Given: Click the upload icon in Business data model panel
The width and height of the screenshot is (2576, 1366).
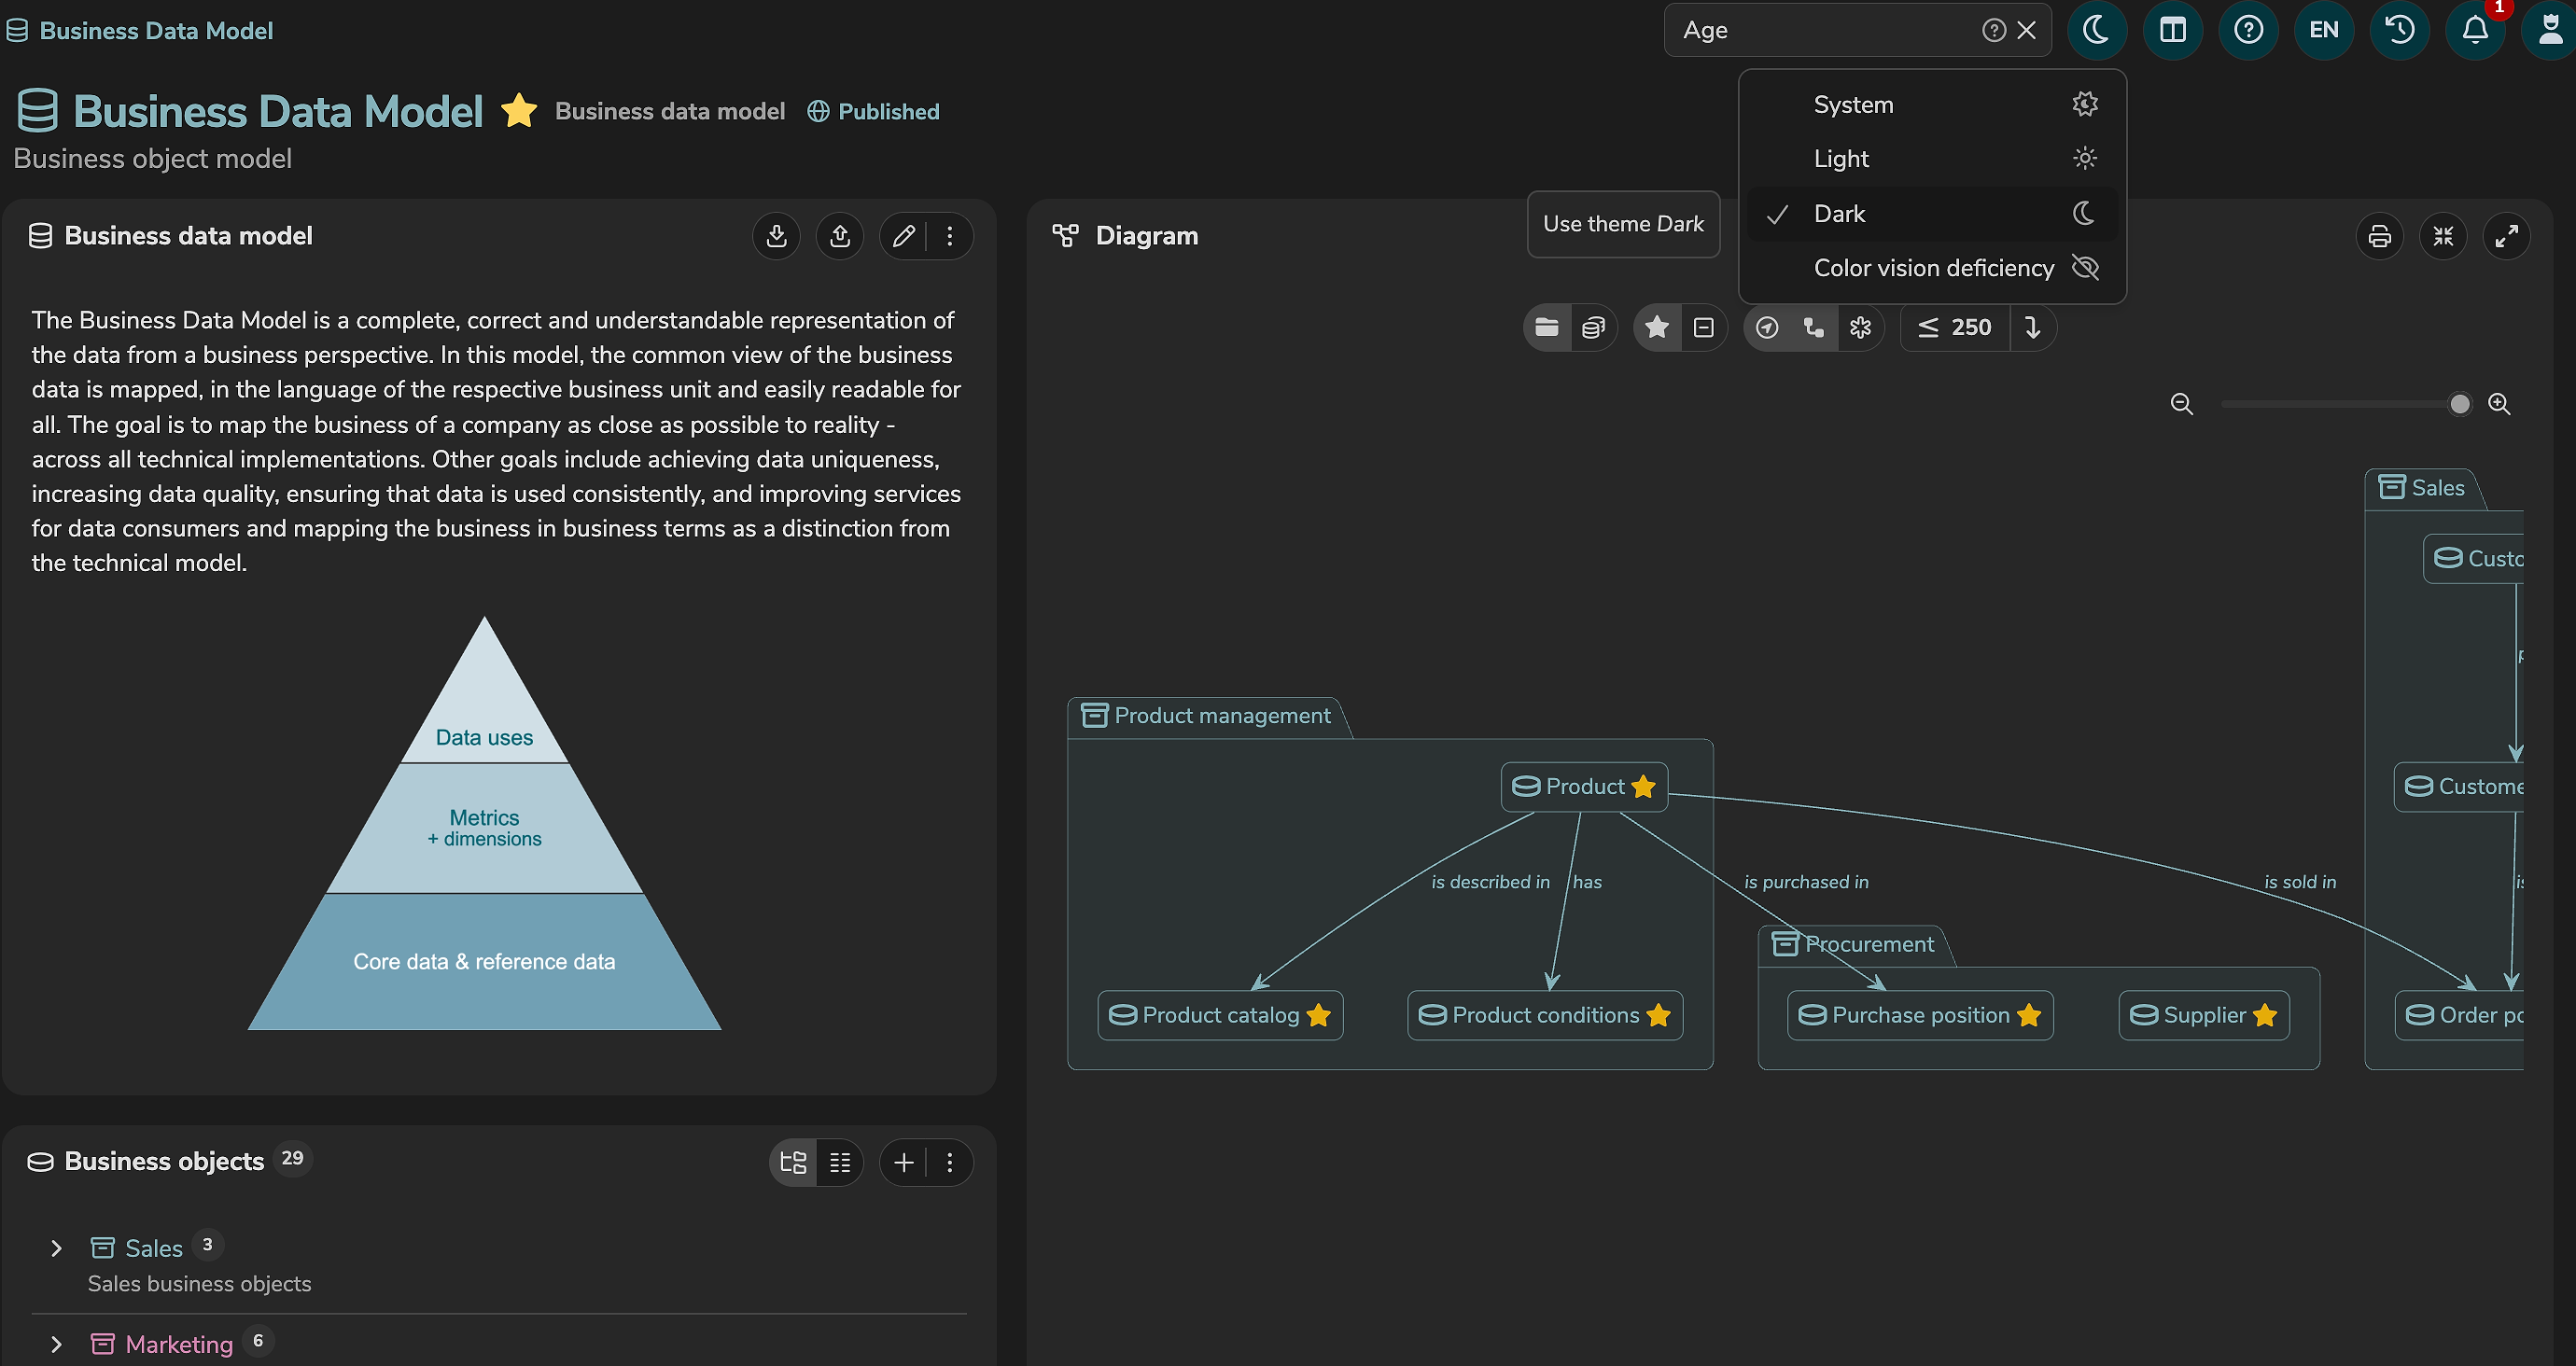Looking at the screenshot, I should (840, 236).
